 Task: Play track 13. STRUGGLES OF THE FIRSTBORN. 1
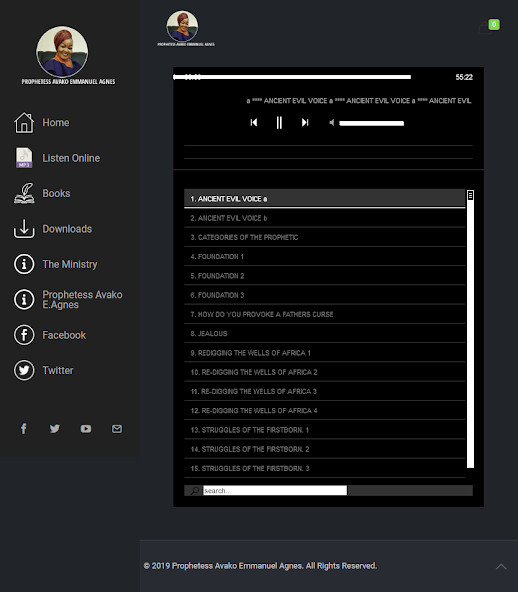tap(325, 430)
